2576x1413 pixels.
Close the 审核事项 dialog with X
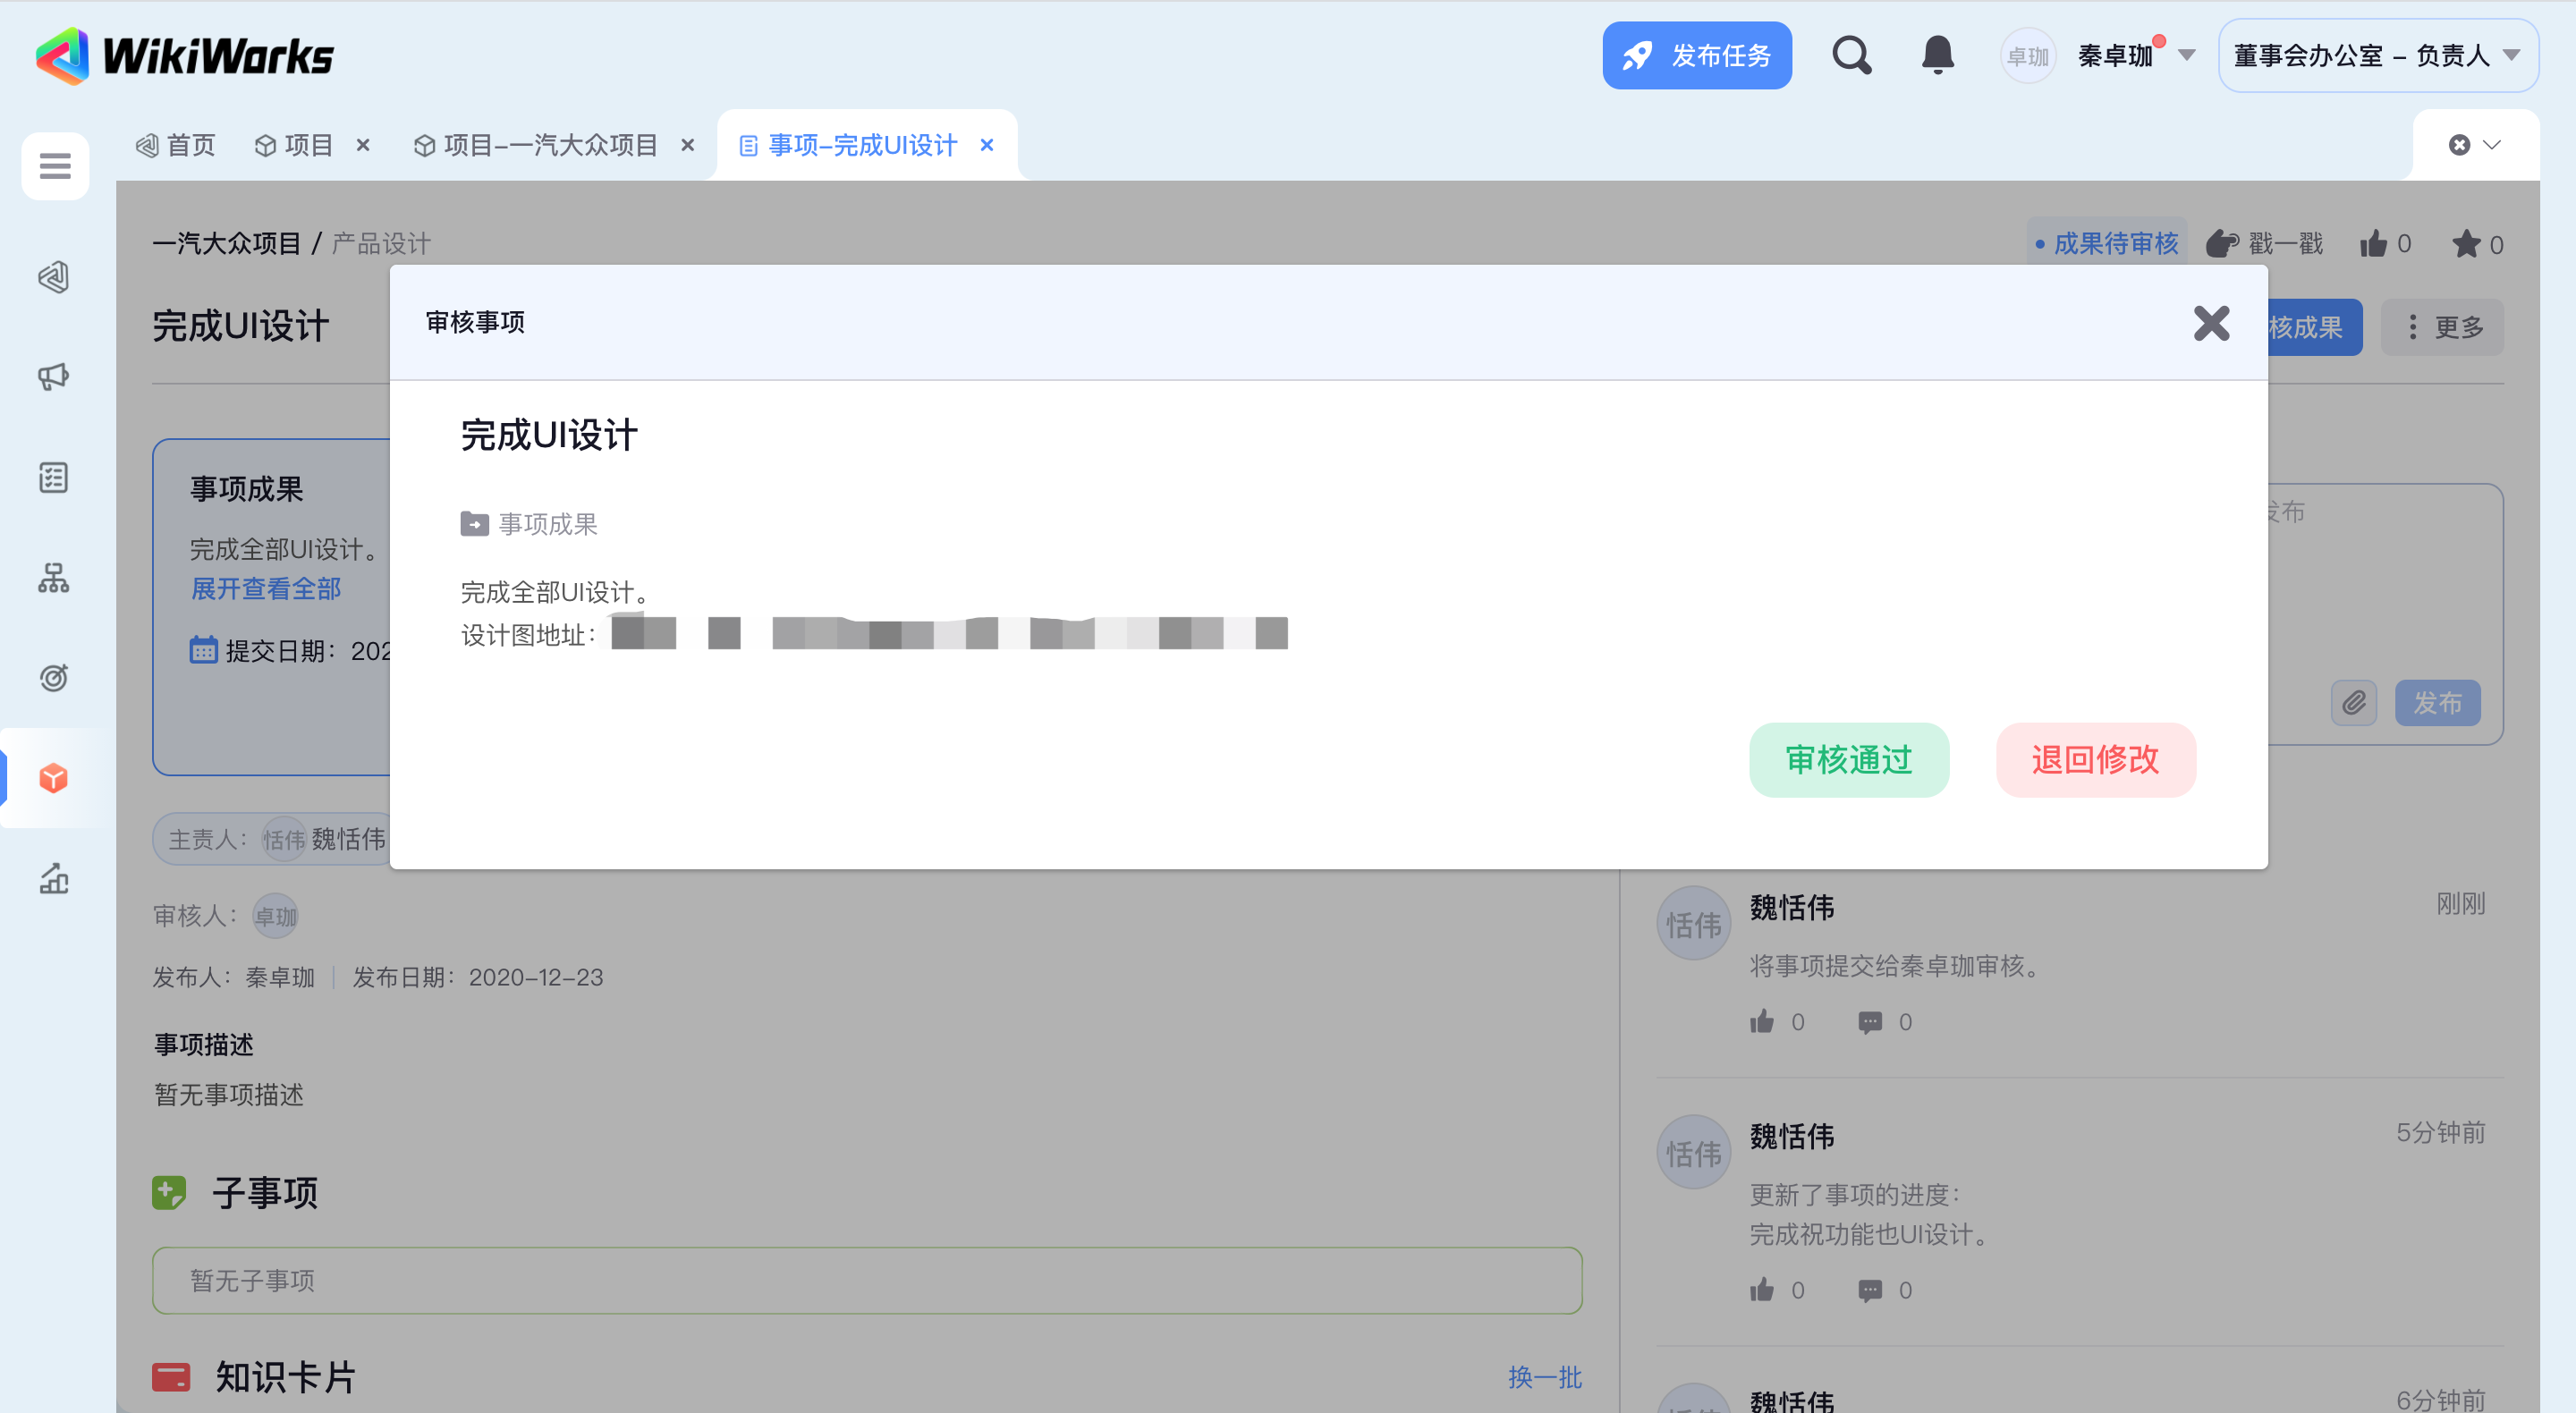2211,323
